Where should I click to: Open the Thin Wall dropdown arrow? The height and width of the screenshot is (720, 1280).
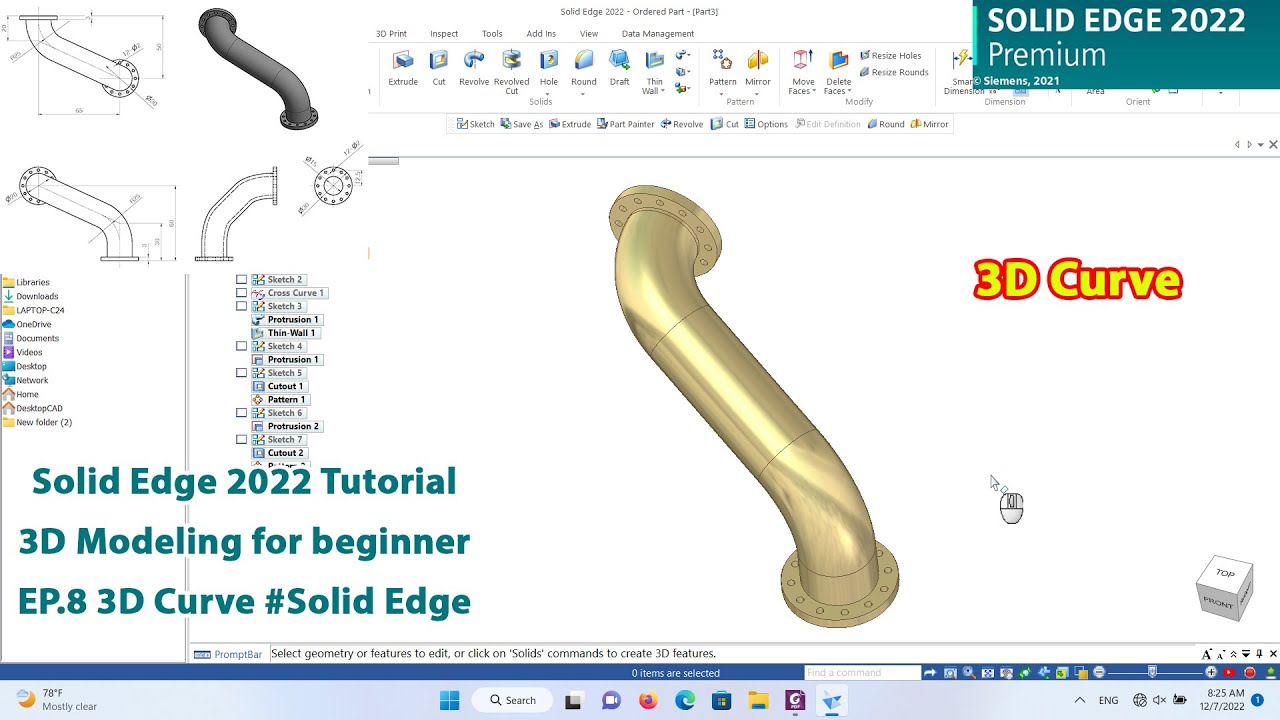click(663, 92)
